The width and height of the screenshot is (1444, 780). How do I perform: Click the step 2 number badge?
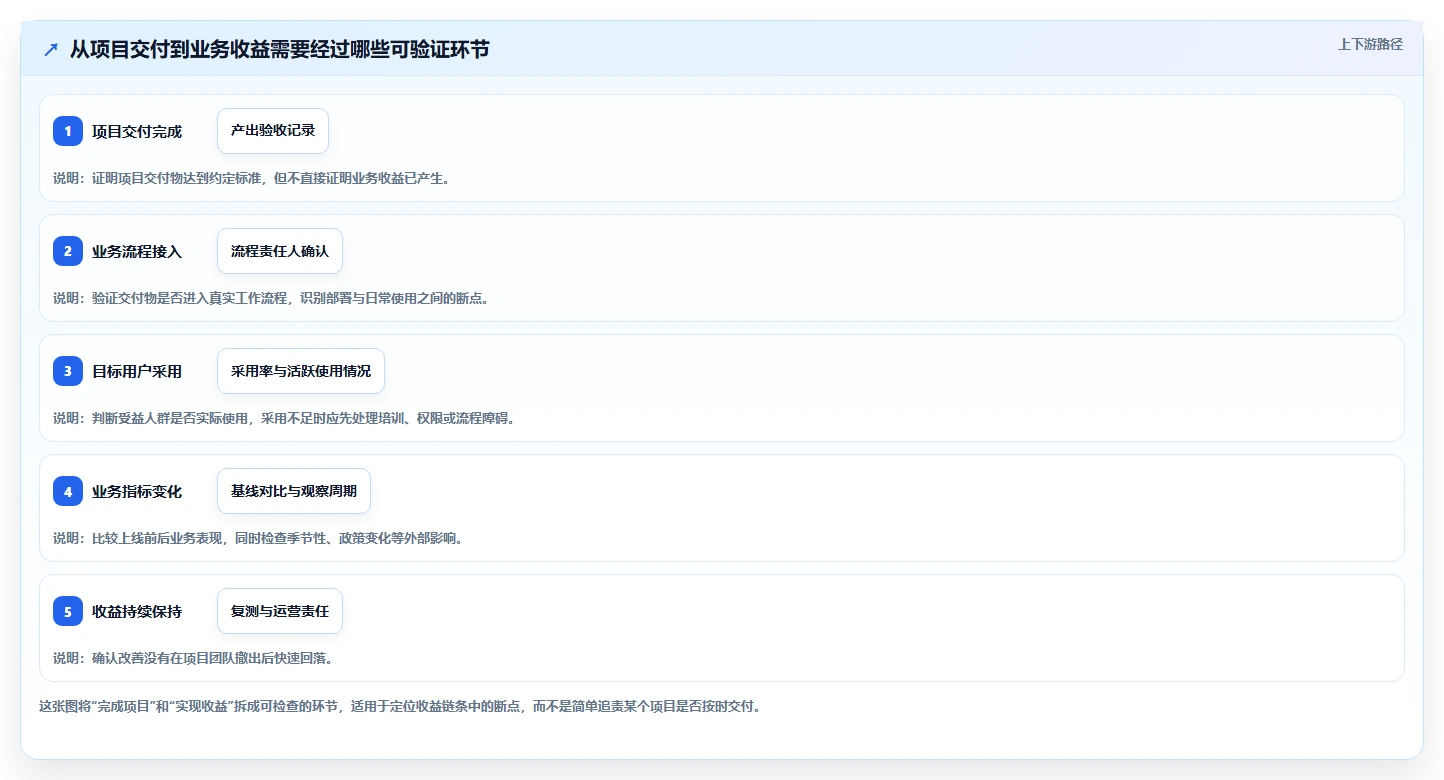click(68, 251)
